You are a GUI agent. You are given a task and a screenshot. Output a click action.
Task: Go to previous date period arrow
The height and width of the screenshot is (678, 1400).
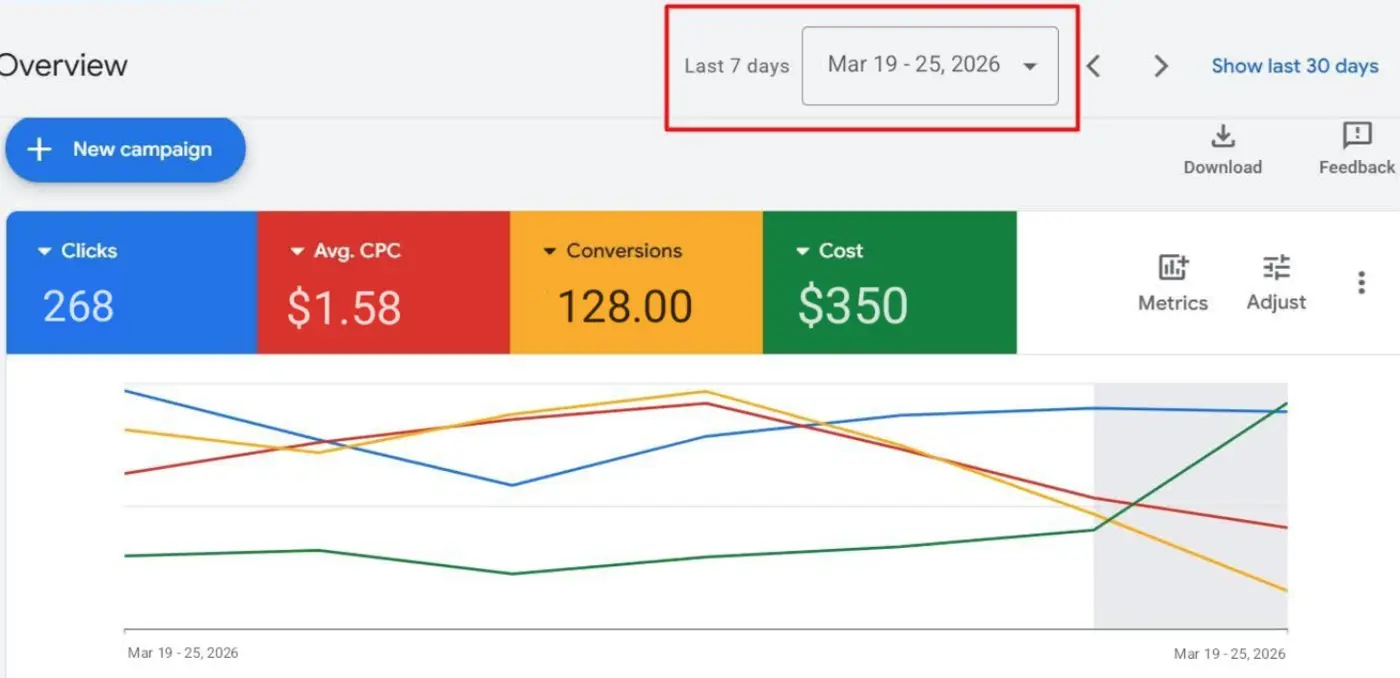click(1094, 66)
